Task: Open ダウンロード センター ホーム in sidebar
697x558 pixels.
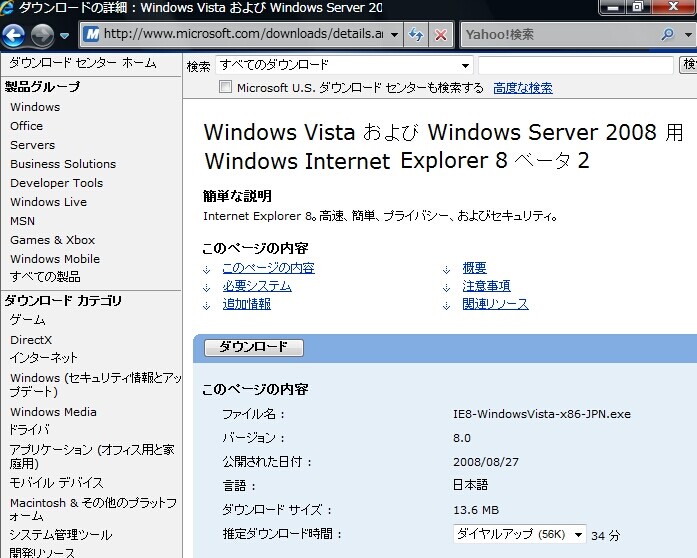Action: 83,63
